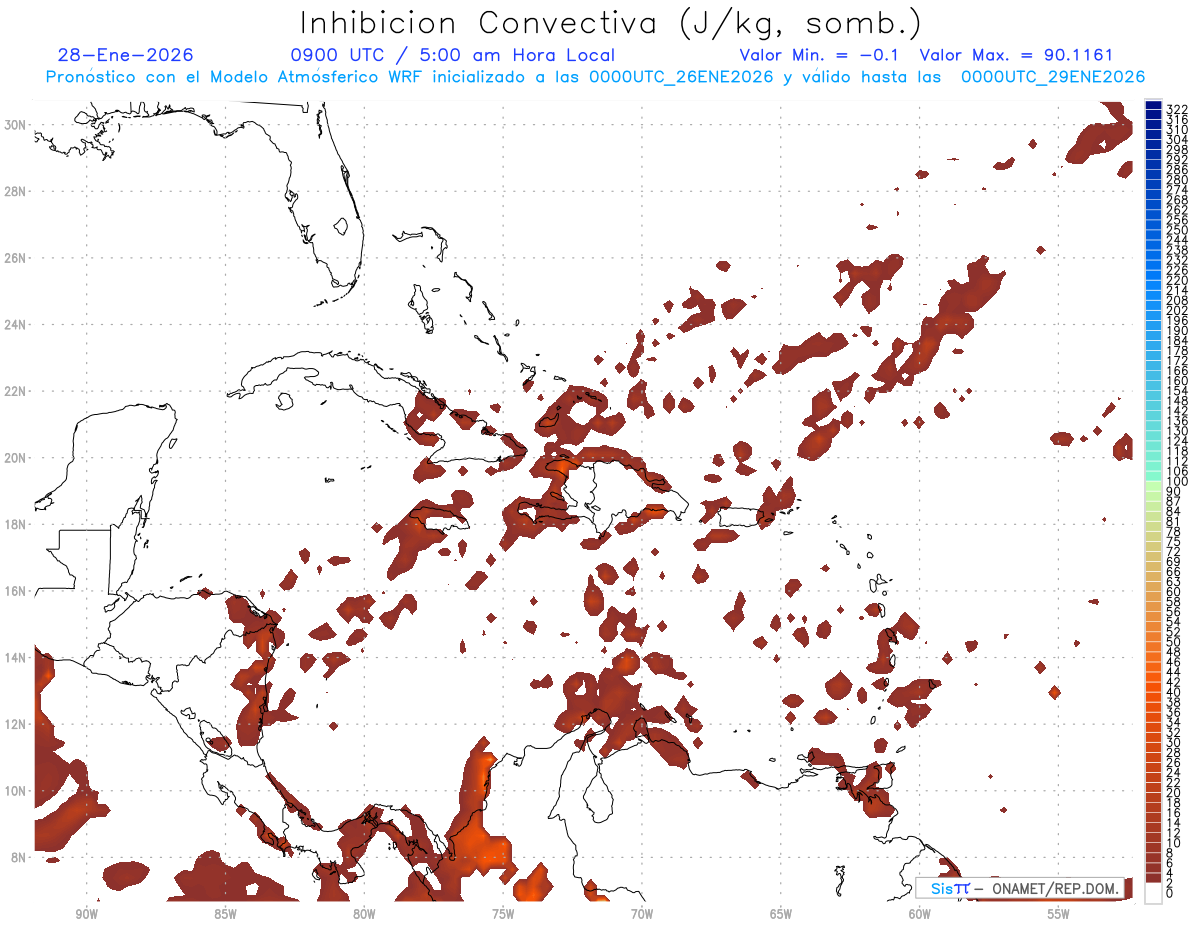Click the 65W longitude label

(x=781, y=914)
